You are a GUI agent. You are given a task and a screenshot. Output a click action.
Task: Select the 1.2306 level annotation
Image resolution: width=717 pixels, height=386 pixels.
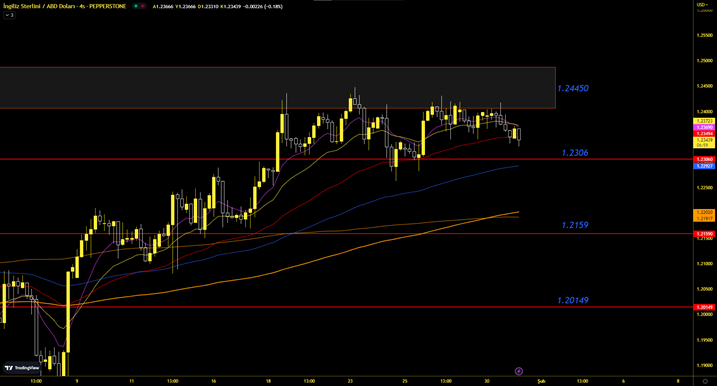click(575, 153)
